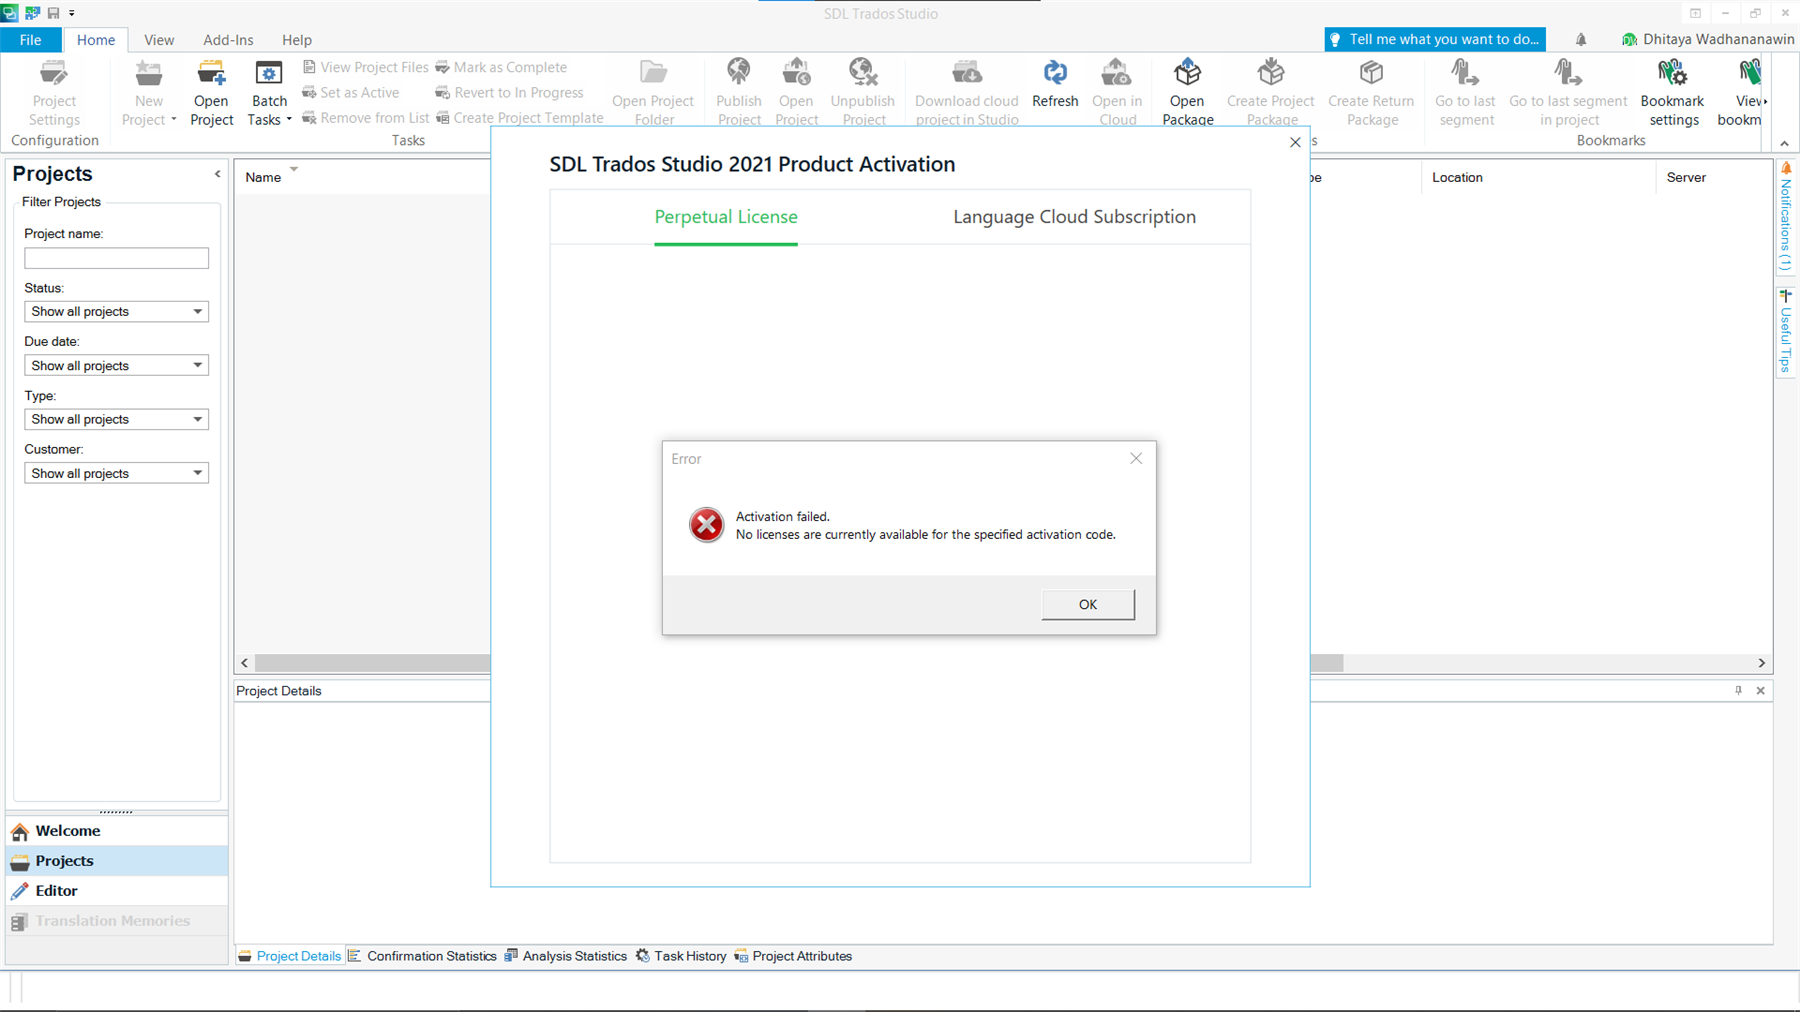The width and height of the screenshot is (1800, 1012).
Task: Go to the Welcome view
Action: pos(117,831)
